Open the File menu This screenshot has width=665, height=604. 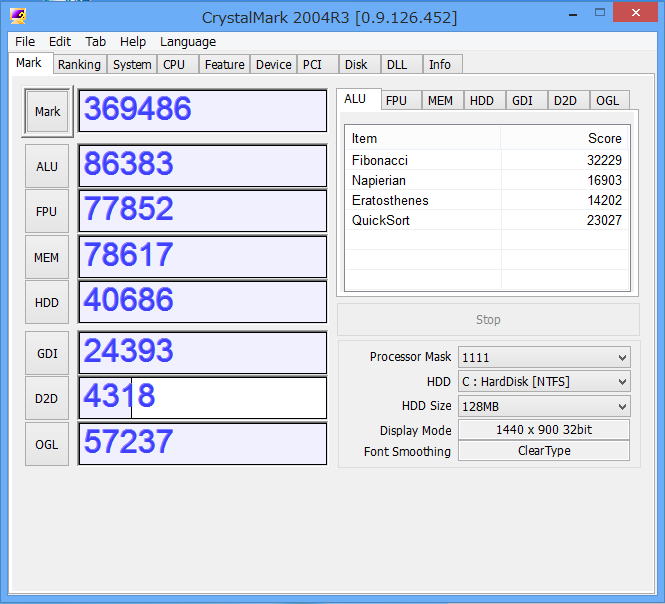(25, 42)
